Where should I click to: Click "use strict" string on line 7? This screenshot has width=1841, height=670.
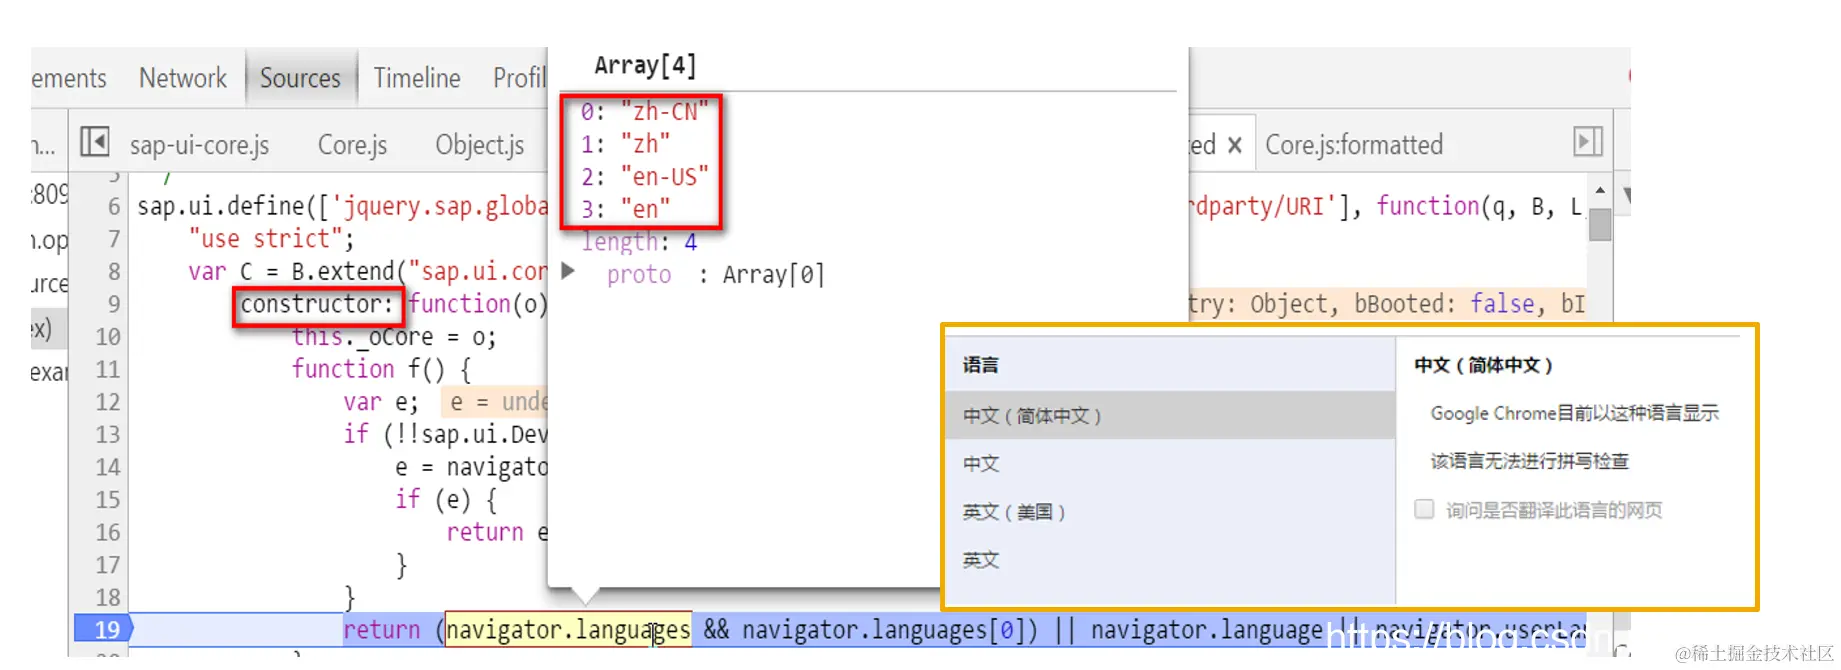pos(264,239)
